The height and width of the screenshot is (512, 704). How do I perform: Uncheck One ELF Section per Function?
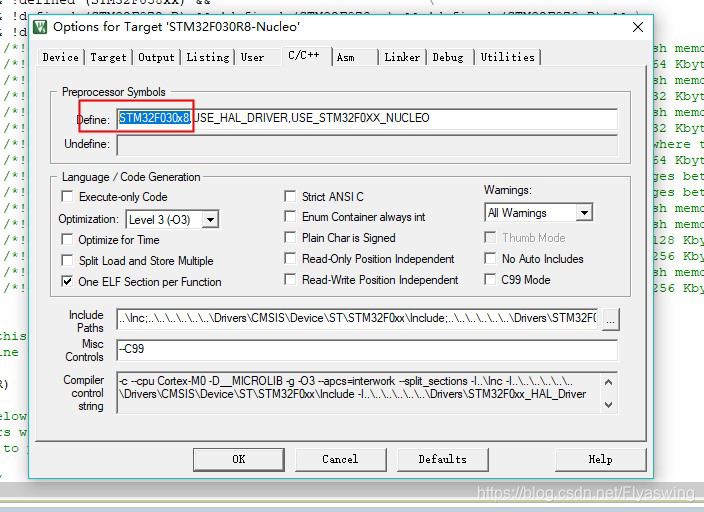pyautogui.click(x=67, y=282)
